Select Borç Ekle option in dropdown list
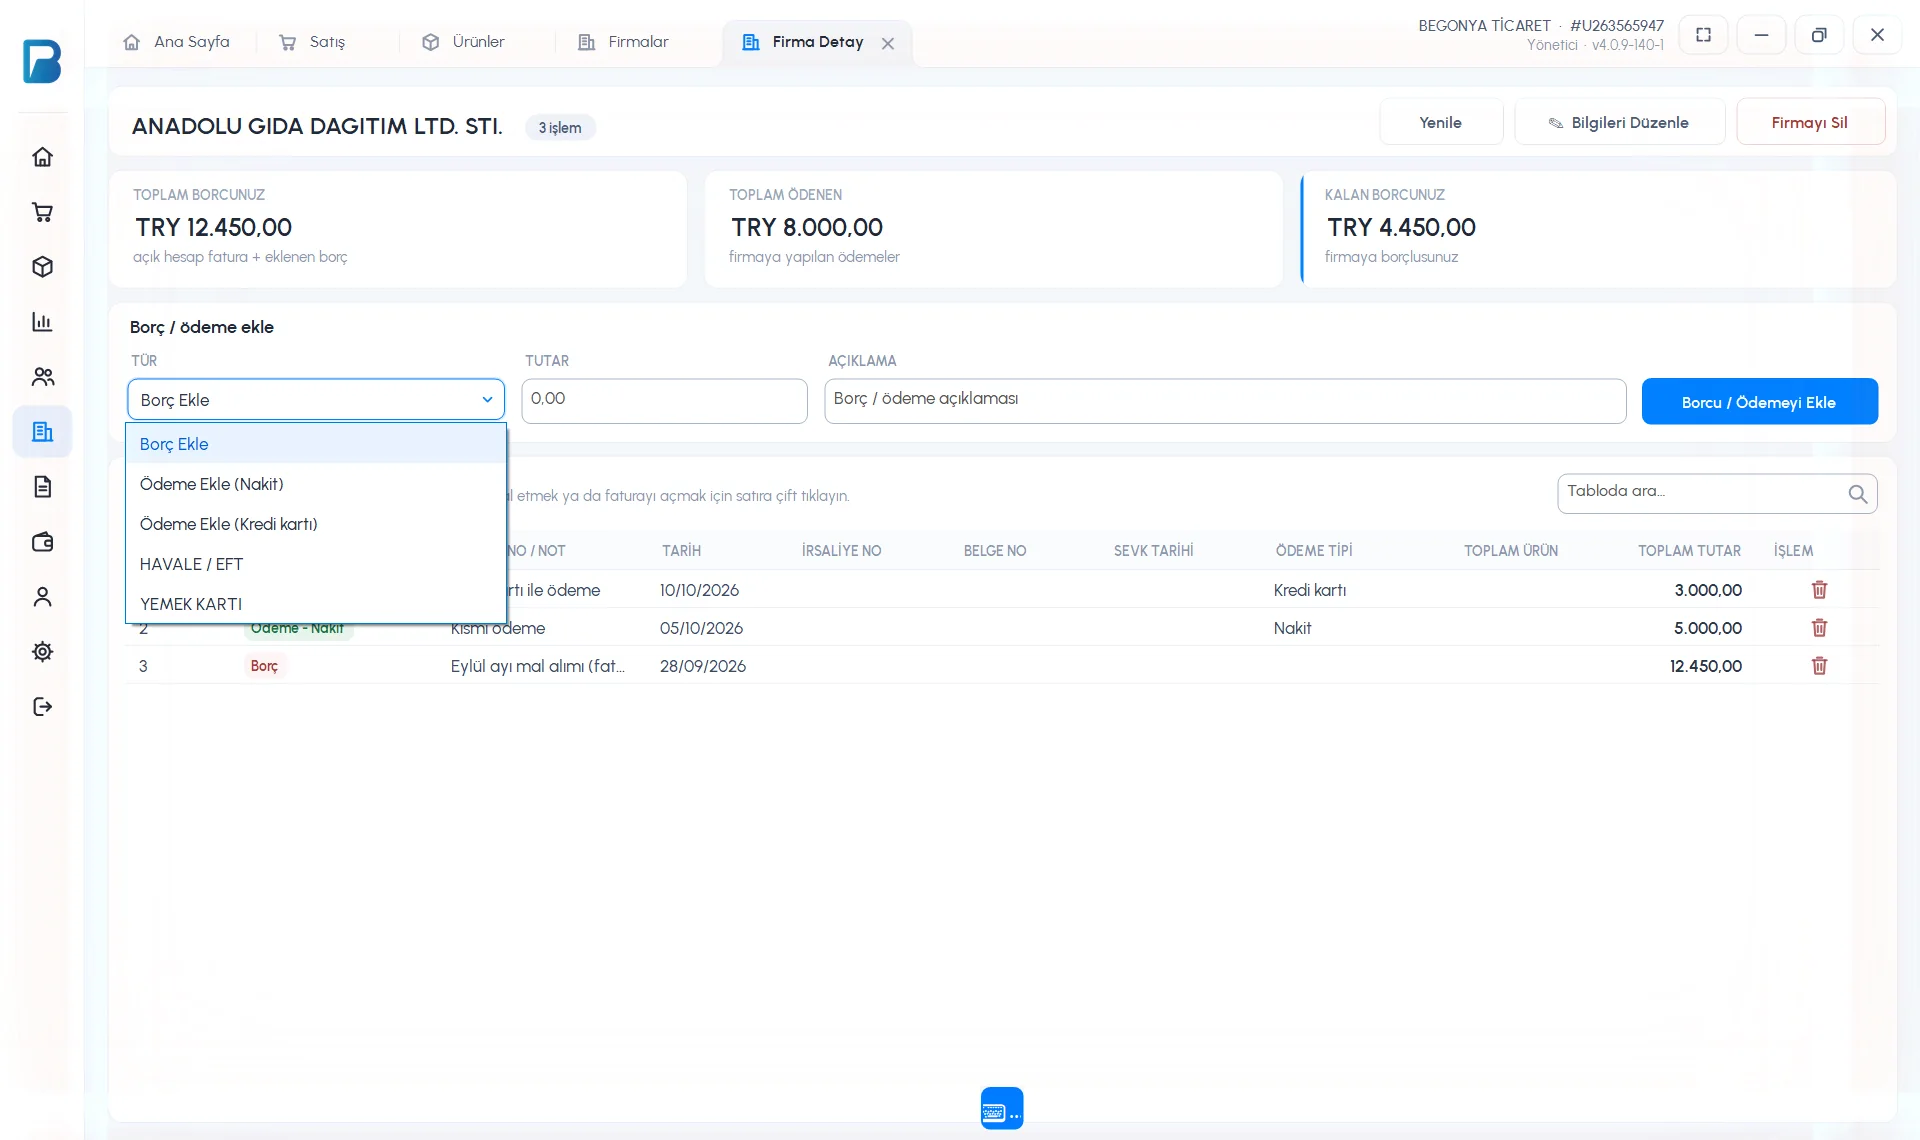This screenshot has height=1140, width=1920. point(316,444)
